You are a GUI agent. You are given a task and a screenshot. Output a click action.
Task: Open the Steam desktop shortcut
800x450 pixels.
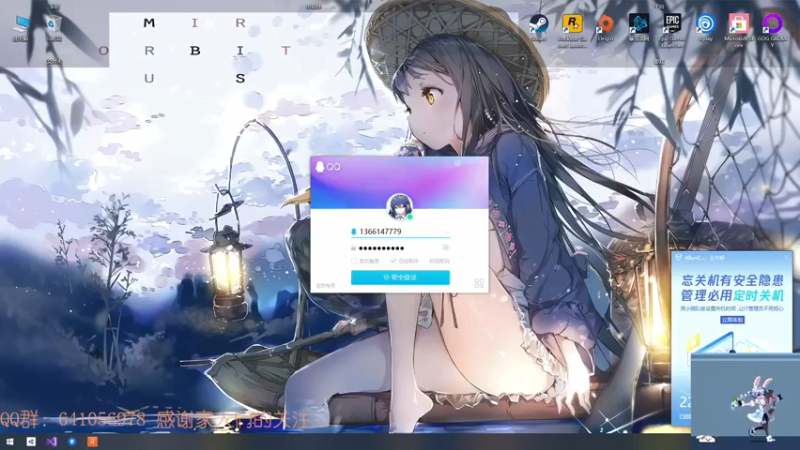coord(538,27)
